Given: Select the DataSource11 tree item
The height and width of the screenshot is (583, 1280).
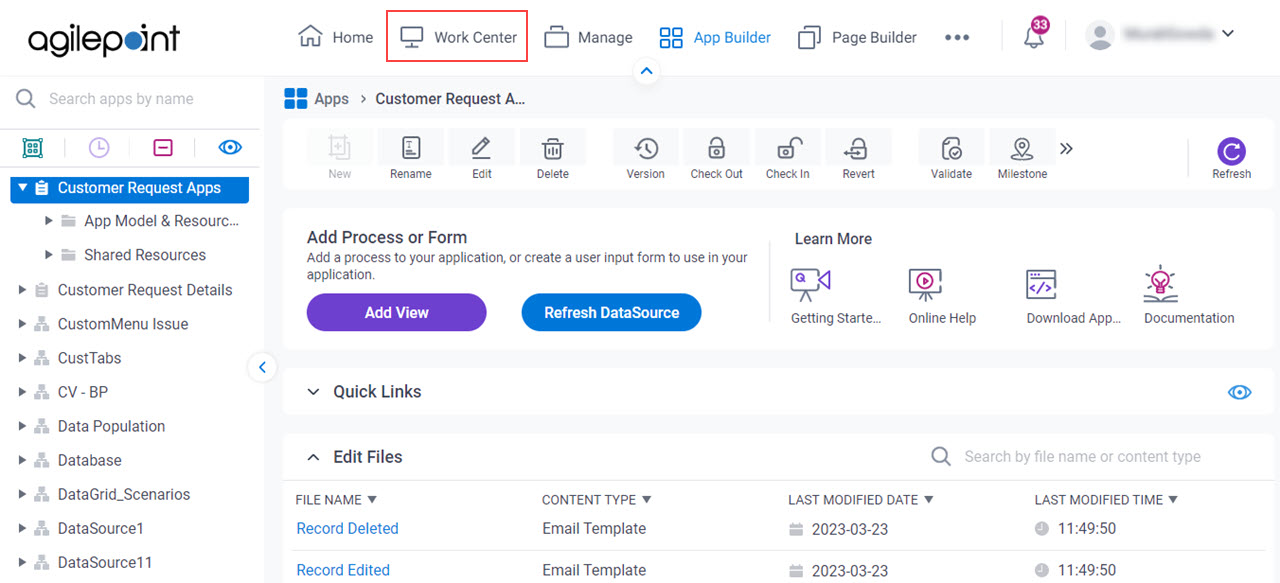Looking at the screenshot, I should [105, 561].
